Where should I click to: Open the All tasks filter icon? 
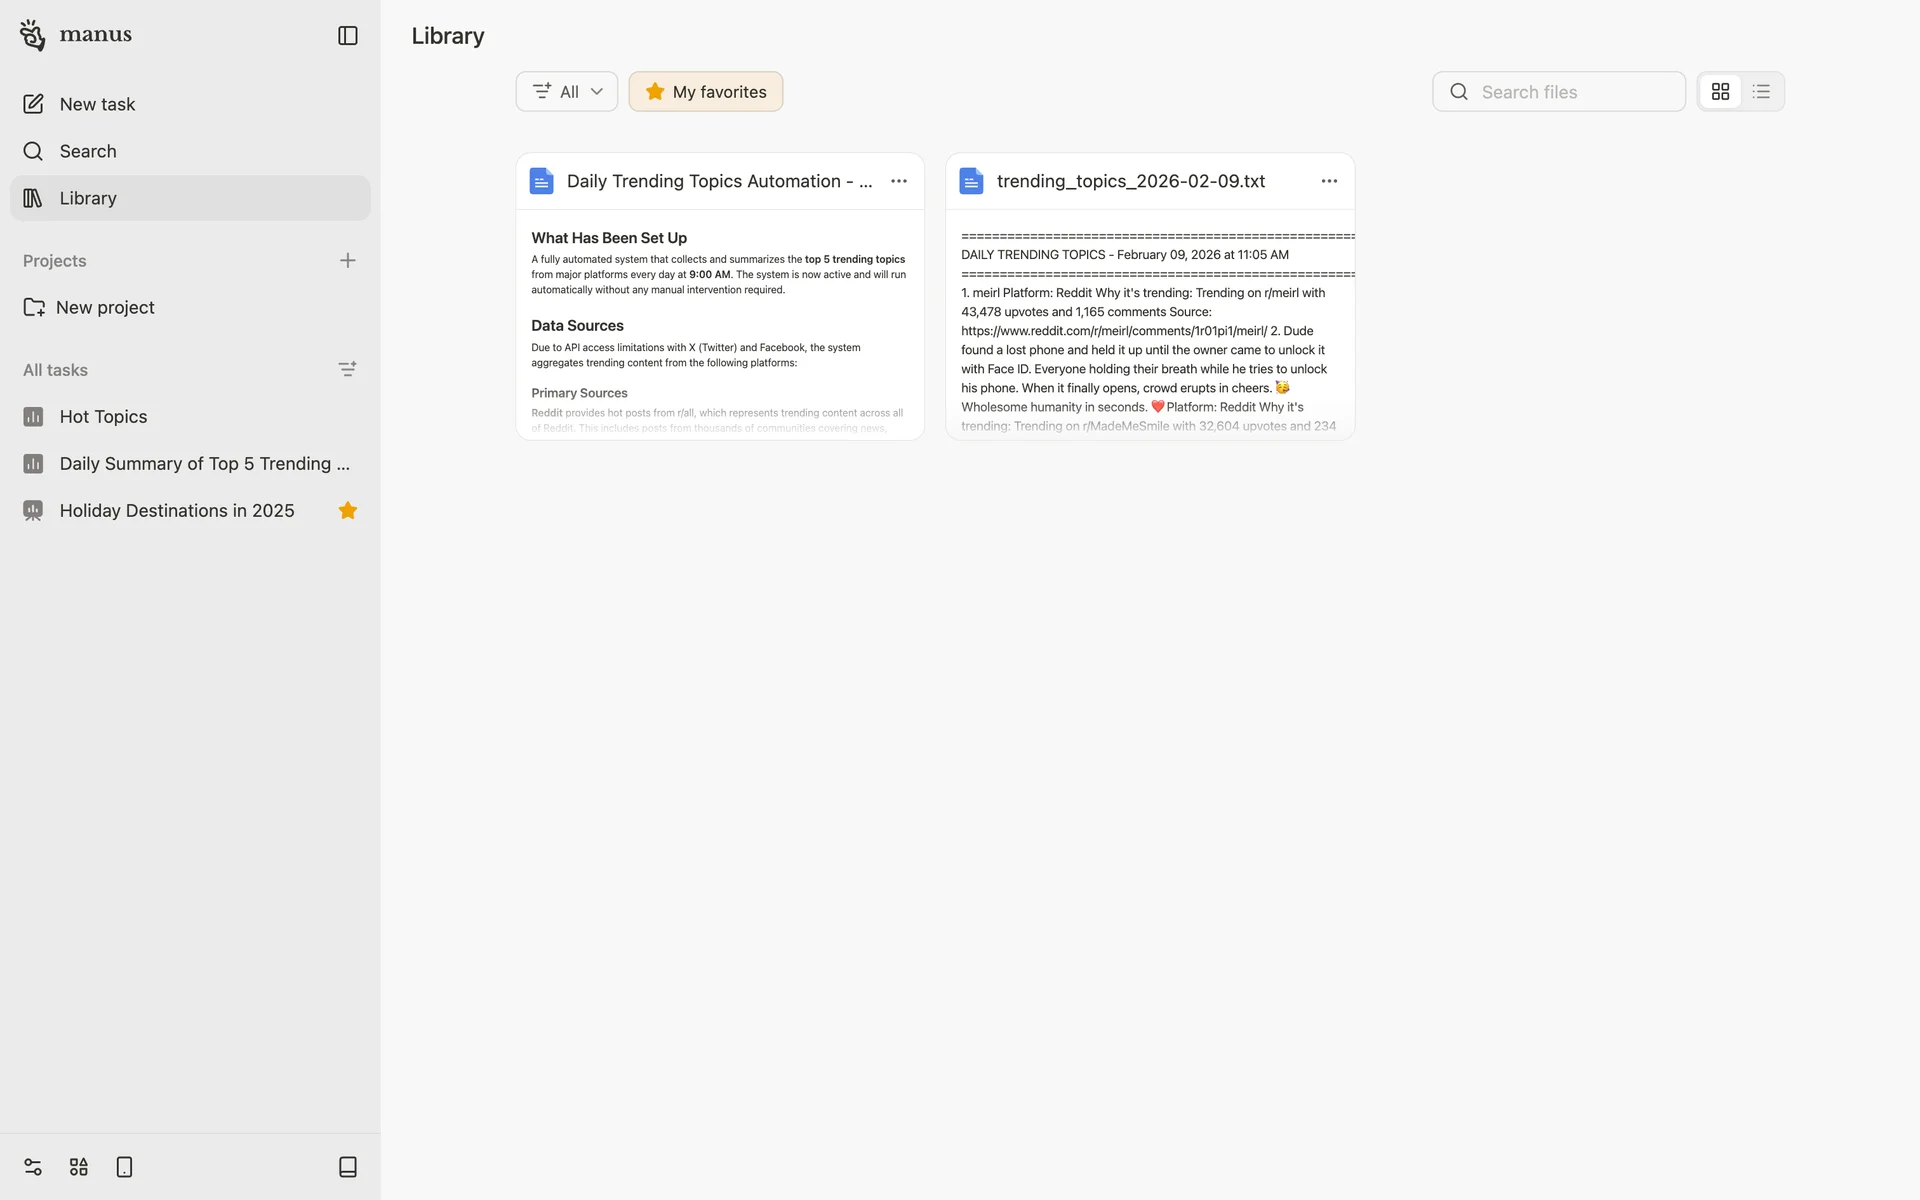click(x=347, y=370)
